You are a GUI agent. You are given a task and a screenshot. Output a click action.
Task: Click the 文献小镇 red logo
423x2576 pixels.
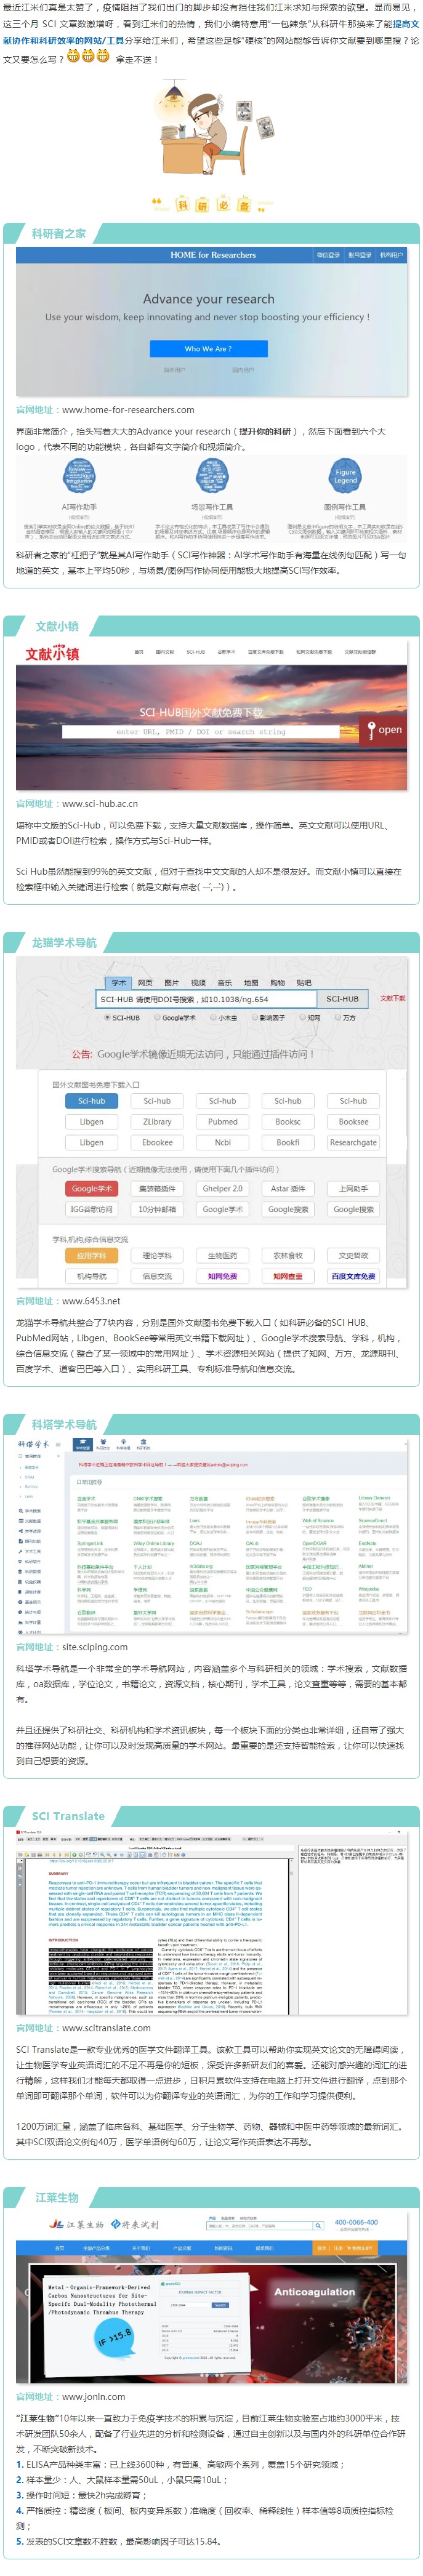(x=52, y=654)
